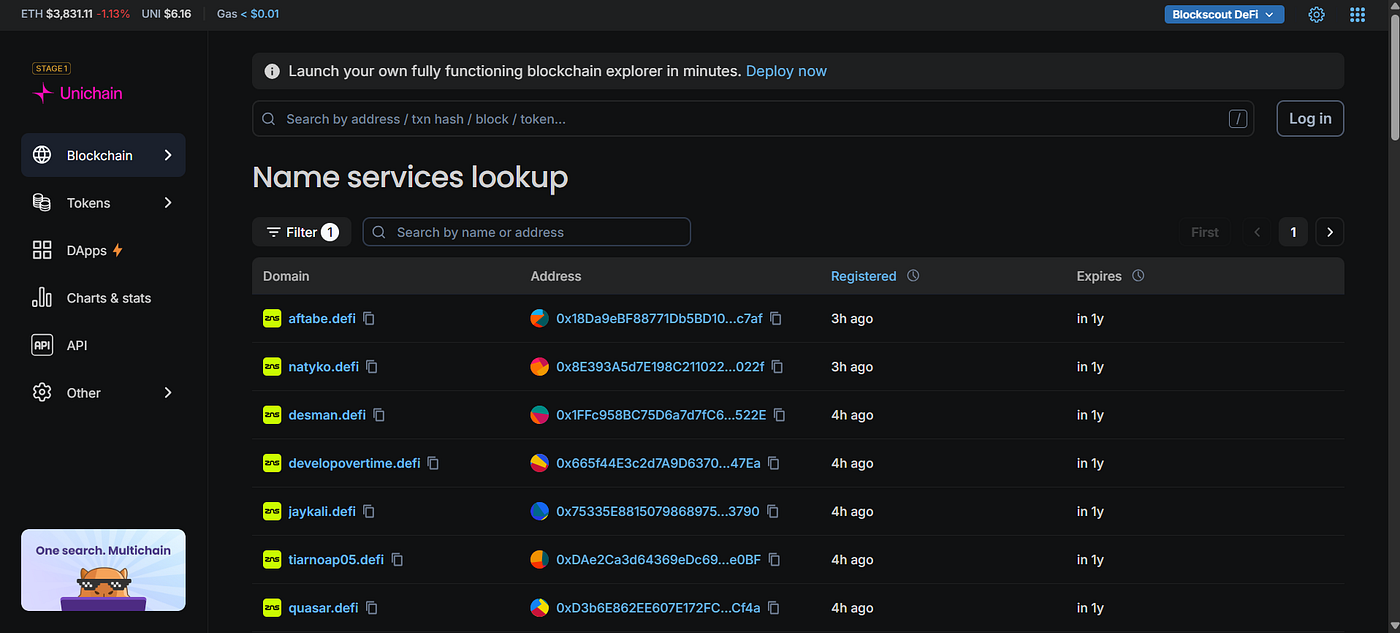Copy address 0x1FFc958BC75D6a7d7fC6...522E

[780, 415]
